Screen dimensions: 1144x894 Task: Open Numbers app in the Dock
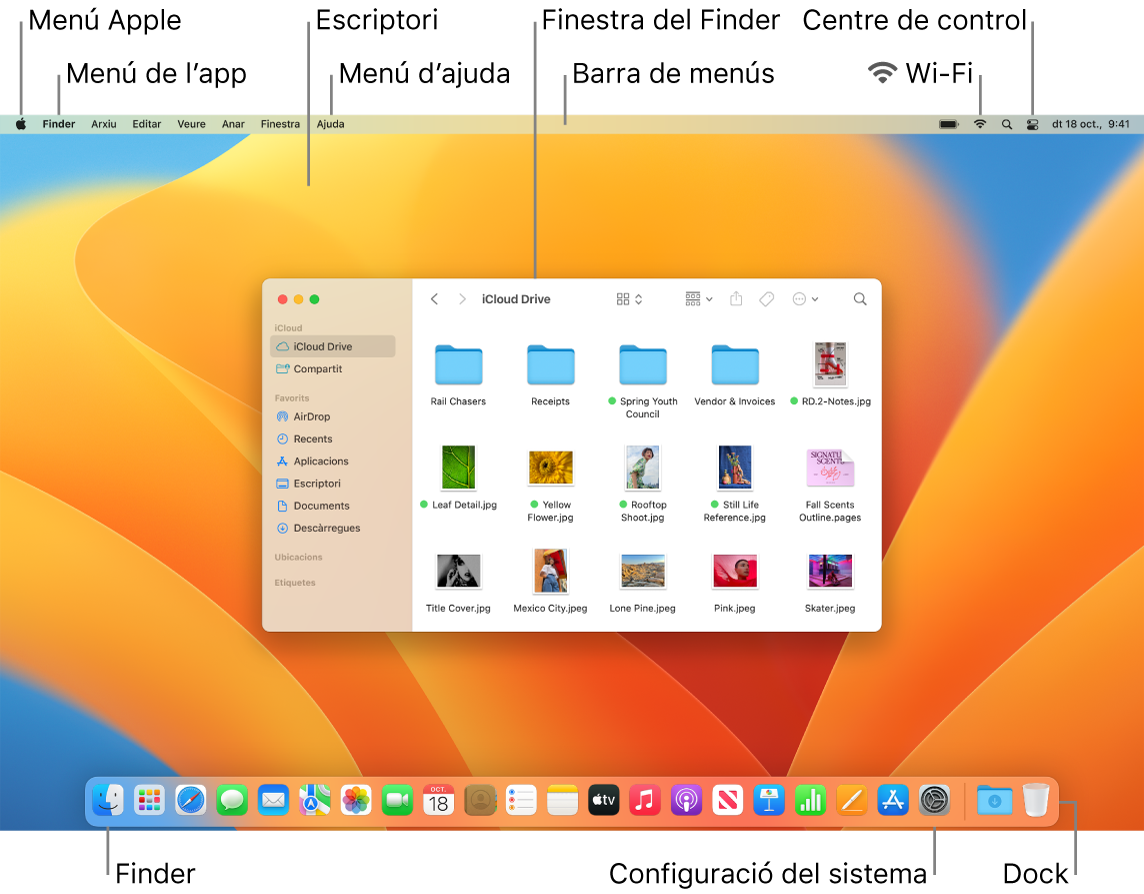point(811,801)
